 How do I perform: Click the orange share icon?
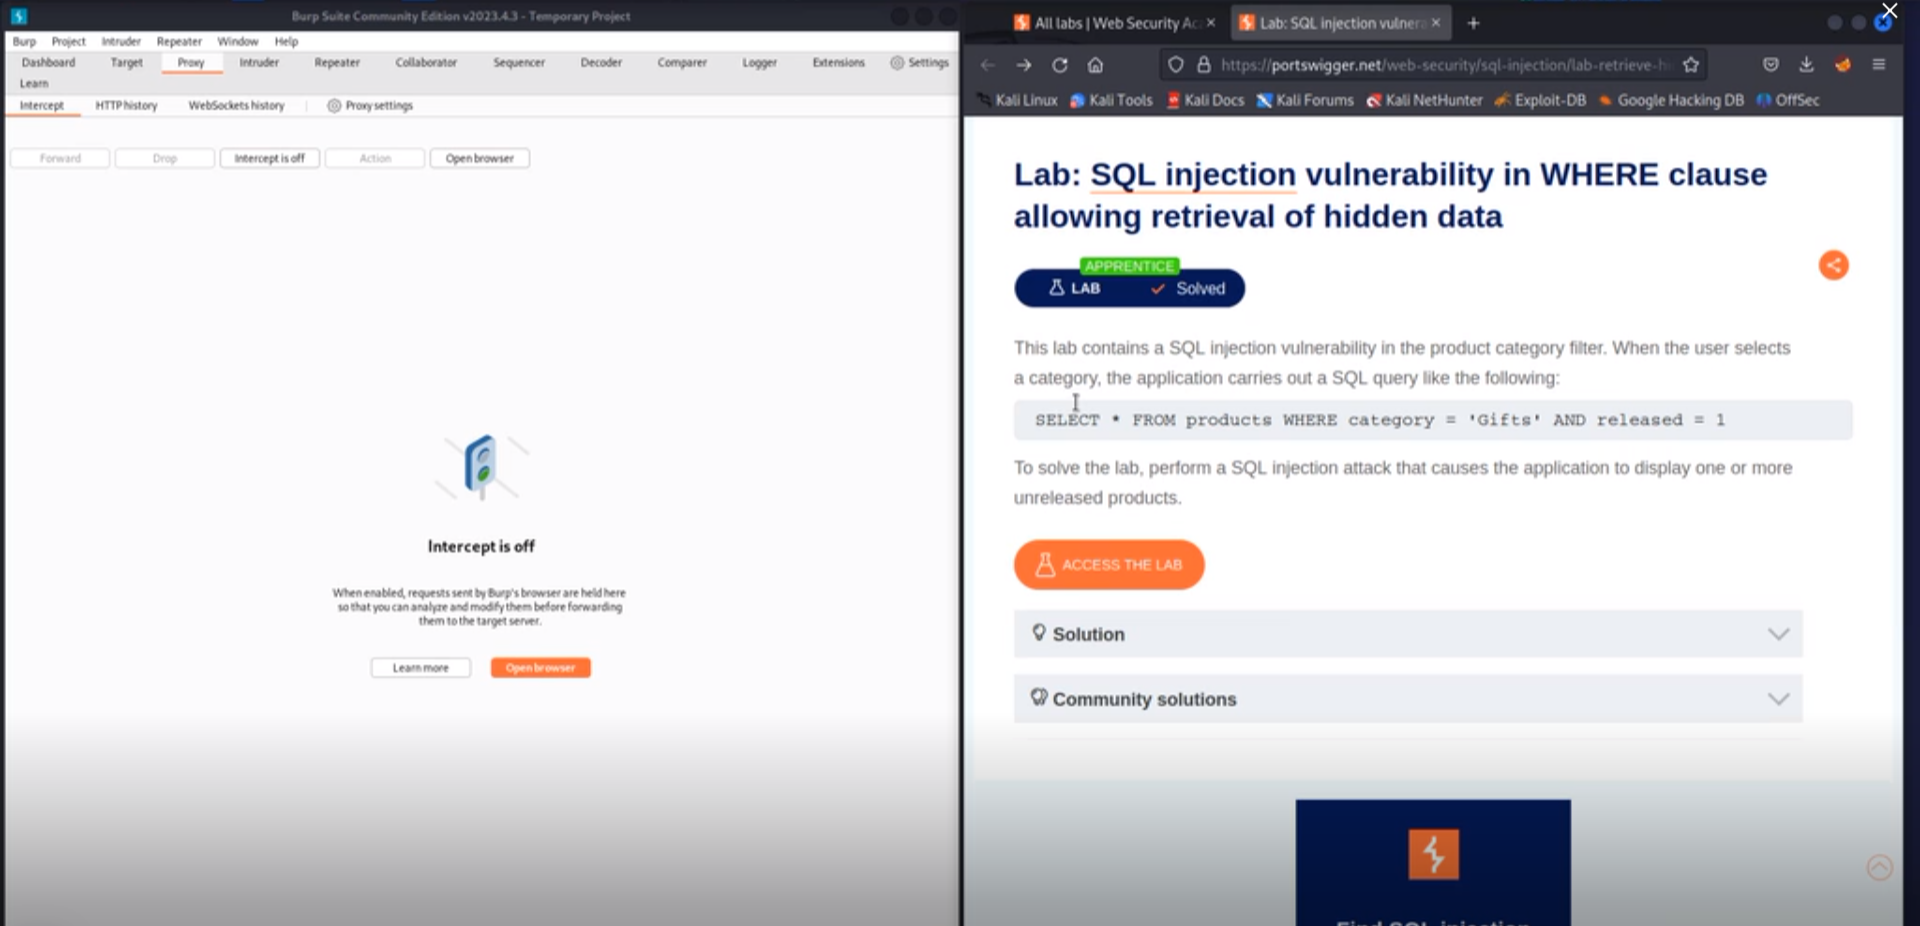1833,265
